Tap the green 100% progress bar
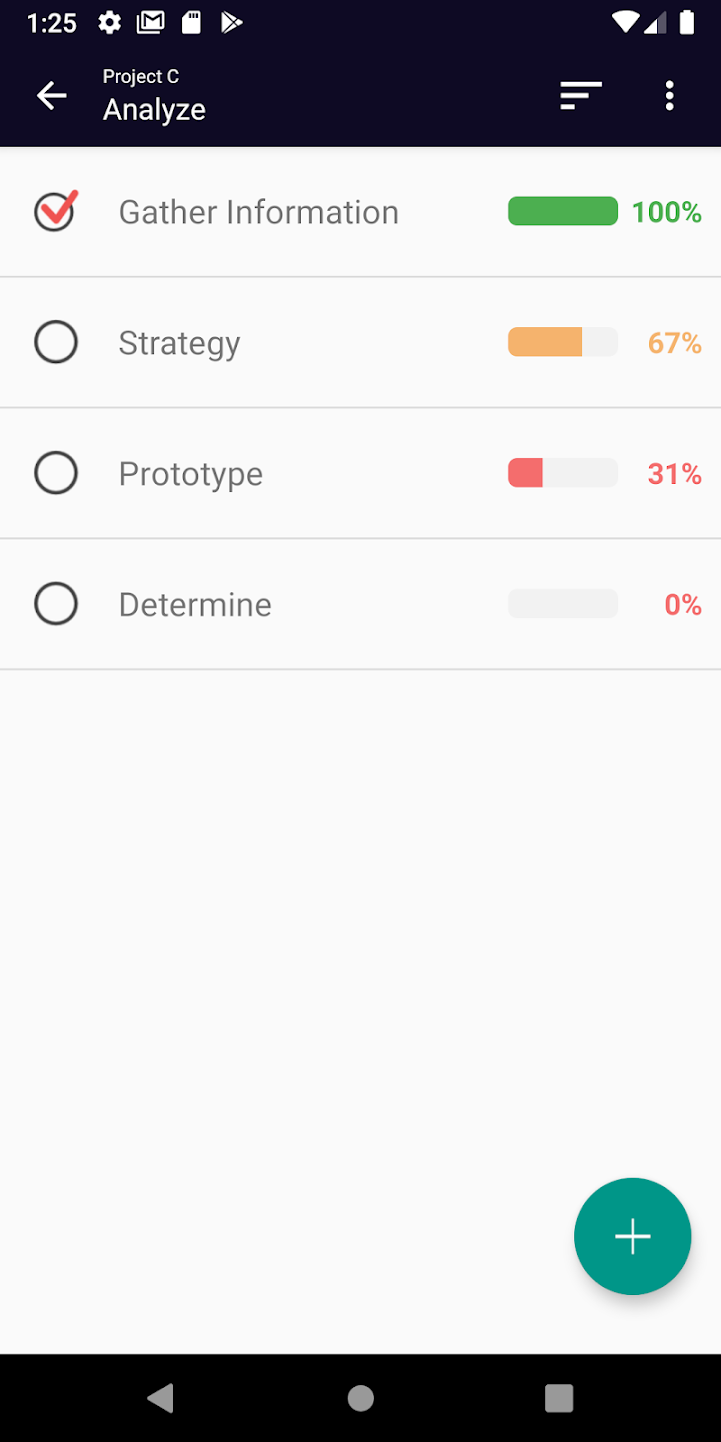 coord(562,211)
